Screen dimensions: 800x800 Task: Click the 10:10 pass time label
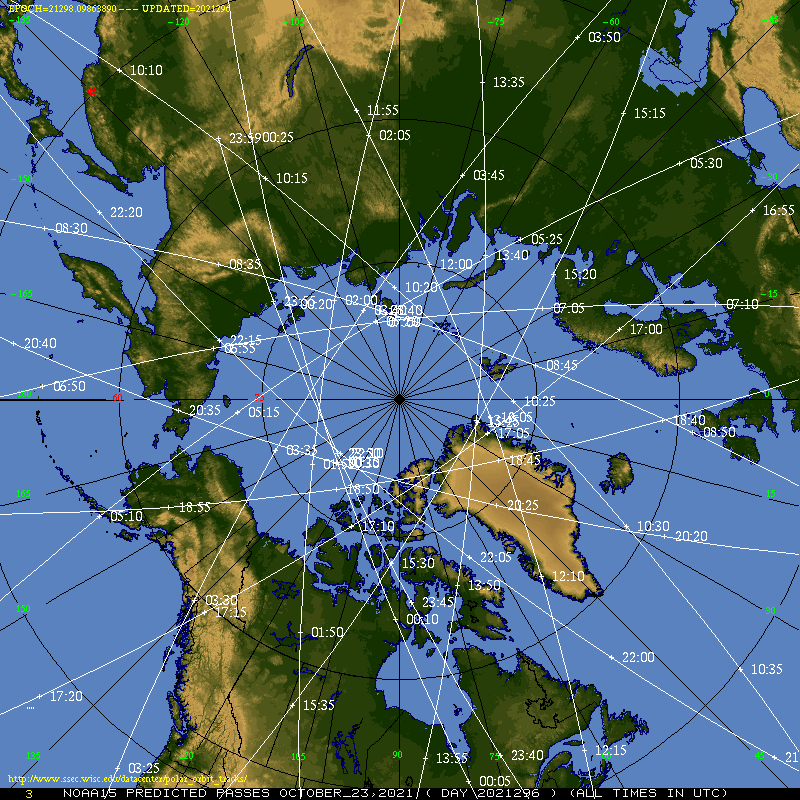point(146,70)
